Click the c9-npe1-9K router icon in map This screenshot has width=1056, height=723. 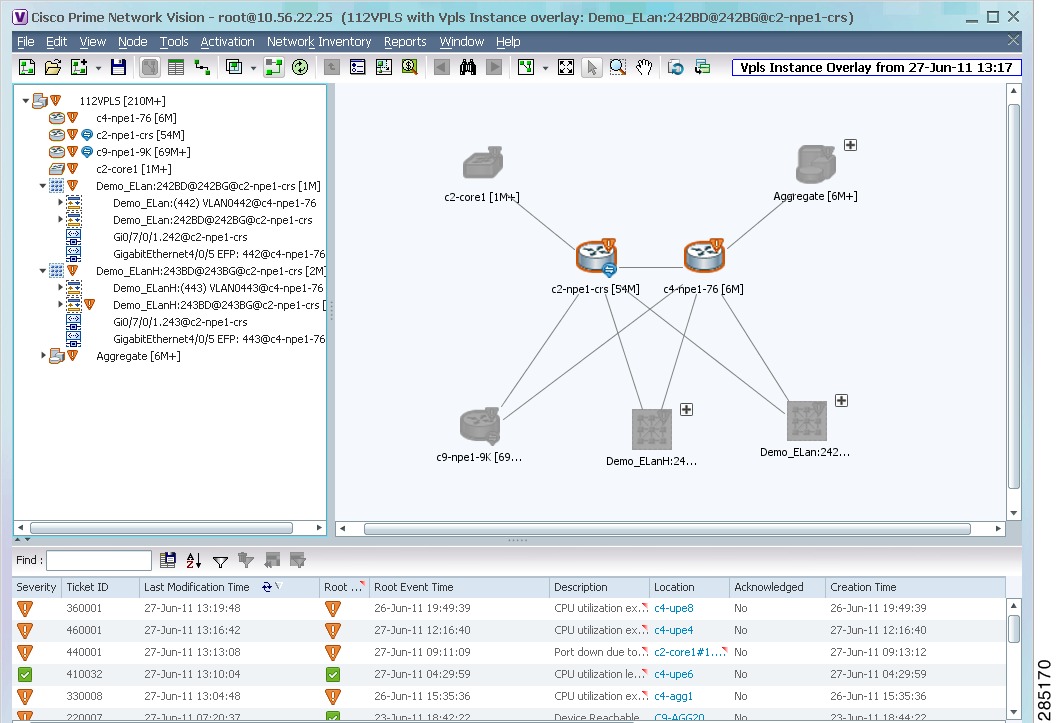click(x=480, y=426)
